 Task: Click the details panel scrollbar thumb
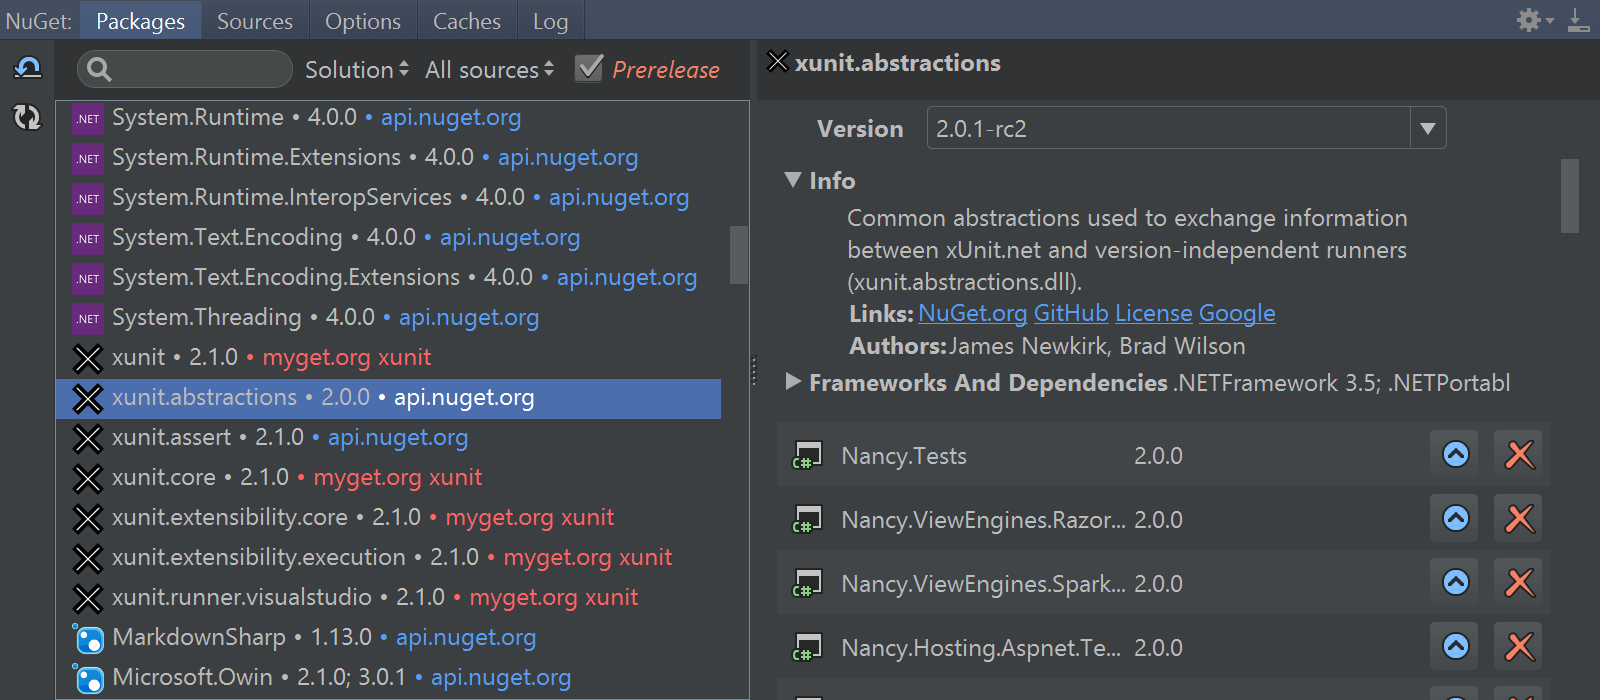1570,196
